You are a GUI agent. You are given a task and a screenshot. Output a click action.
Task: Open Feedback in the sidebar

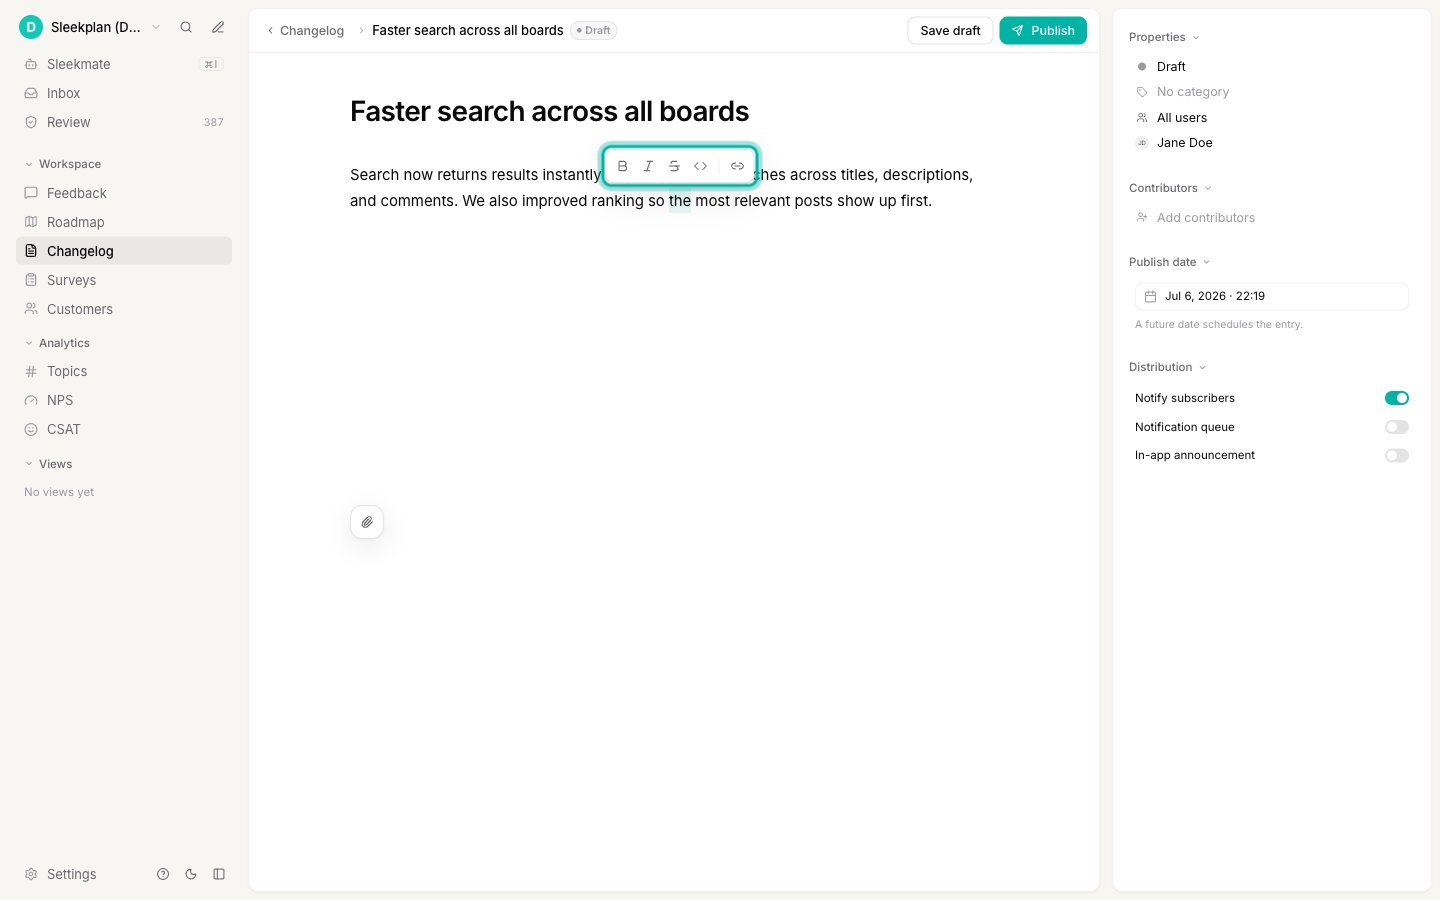(x=124, y=193)
